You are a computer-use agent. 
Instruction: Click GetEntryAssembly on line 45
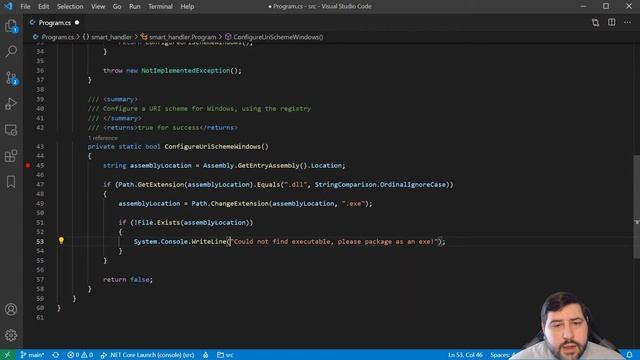click(268, 165)
